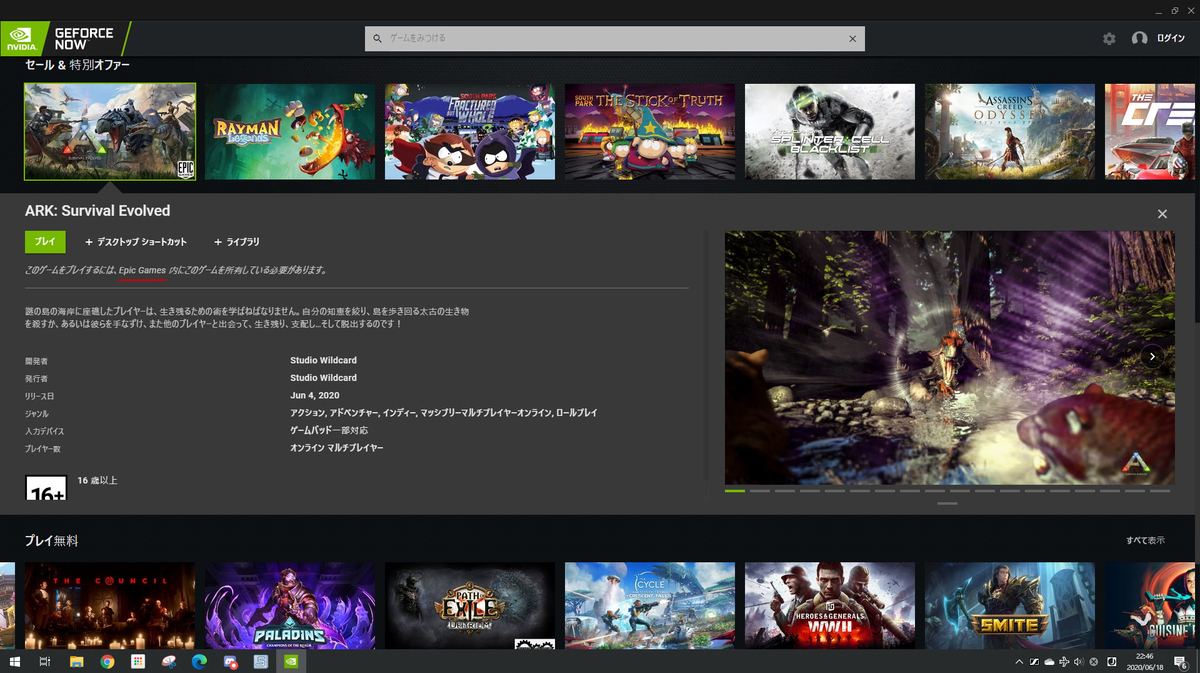Show next screenshot with arrow button

pyautogui.click(x=1152, y=355)
